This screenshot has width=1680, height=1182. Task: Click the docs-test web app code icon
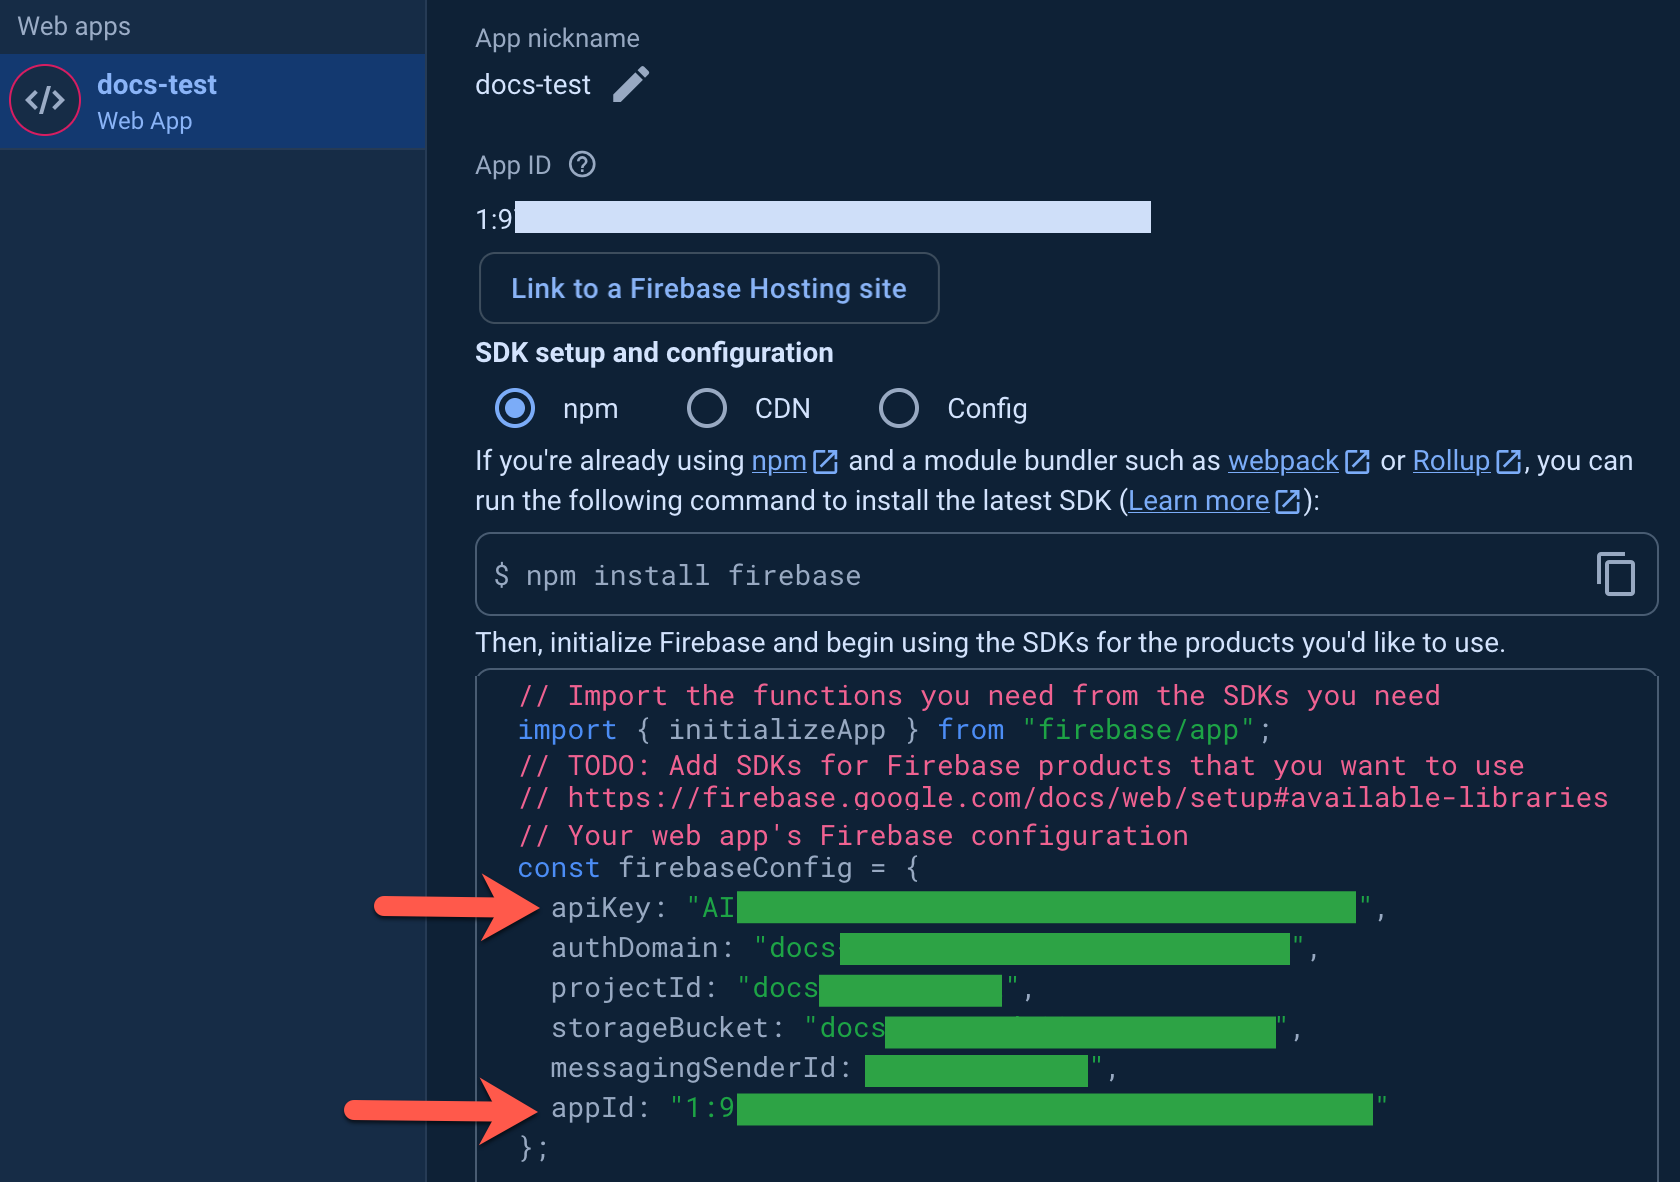(45, 100)
